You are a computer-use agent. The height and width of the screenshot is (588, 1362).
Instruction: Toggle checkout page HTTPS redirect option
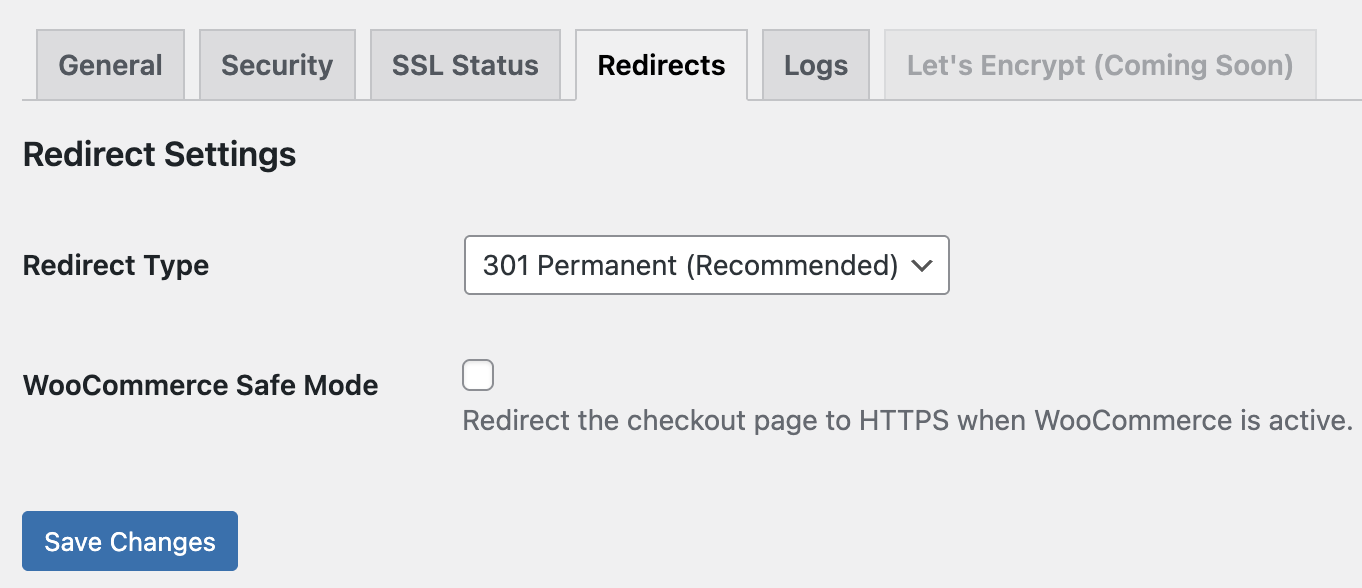(x=478, y=374)
